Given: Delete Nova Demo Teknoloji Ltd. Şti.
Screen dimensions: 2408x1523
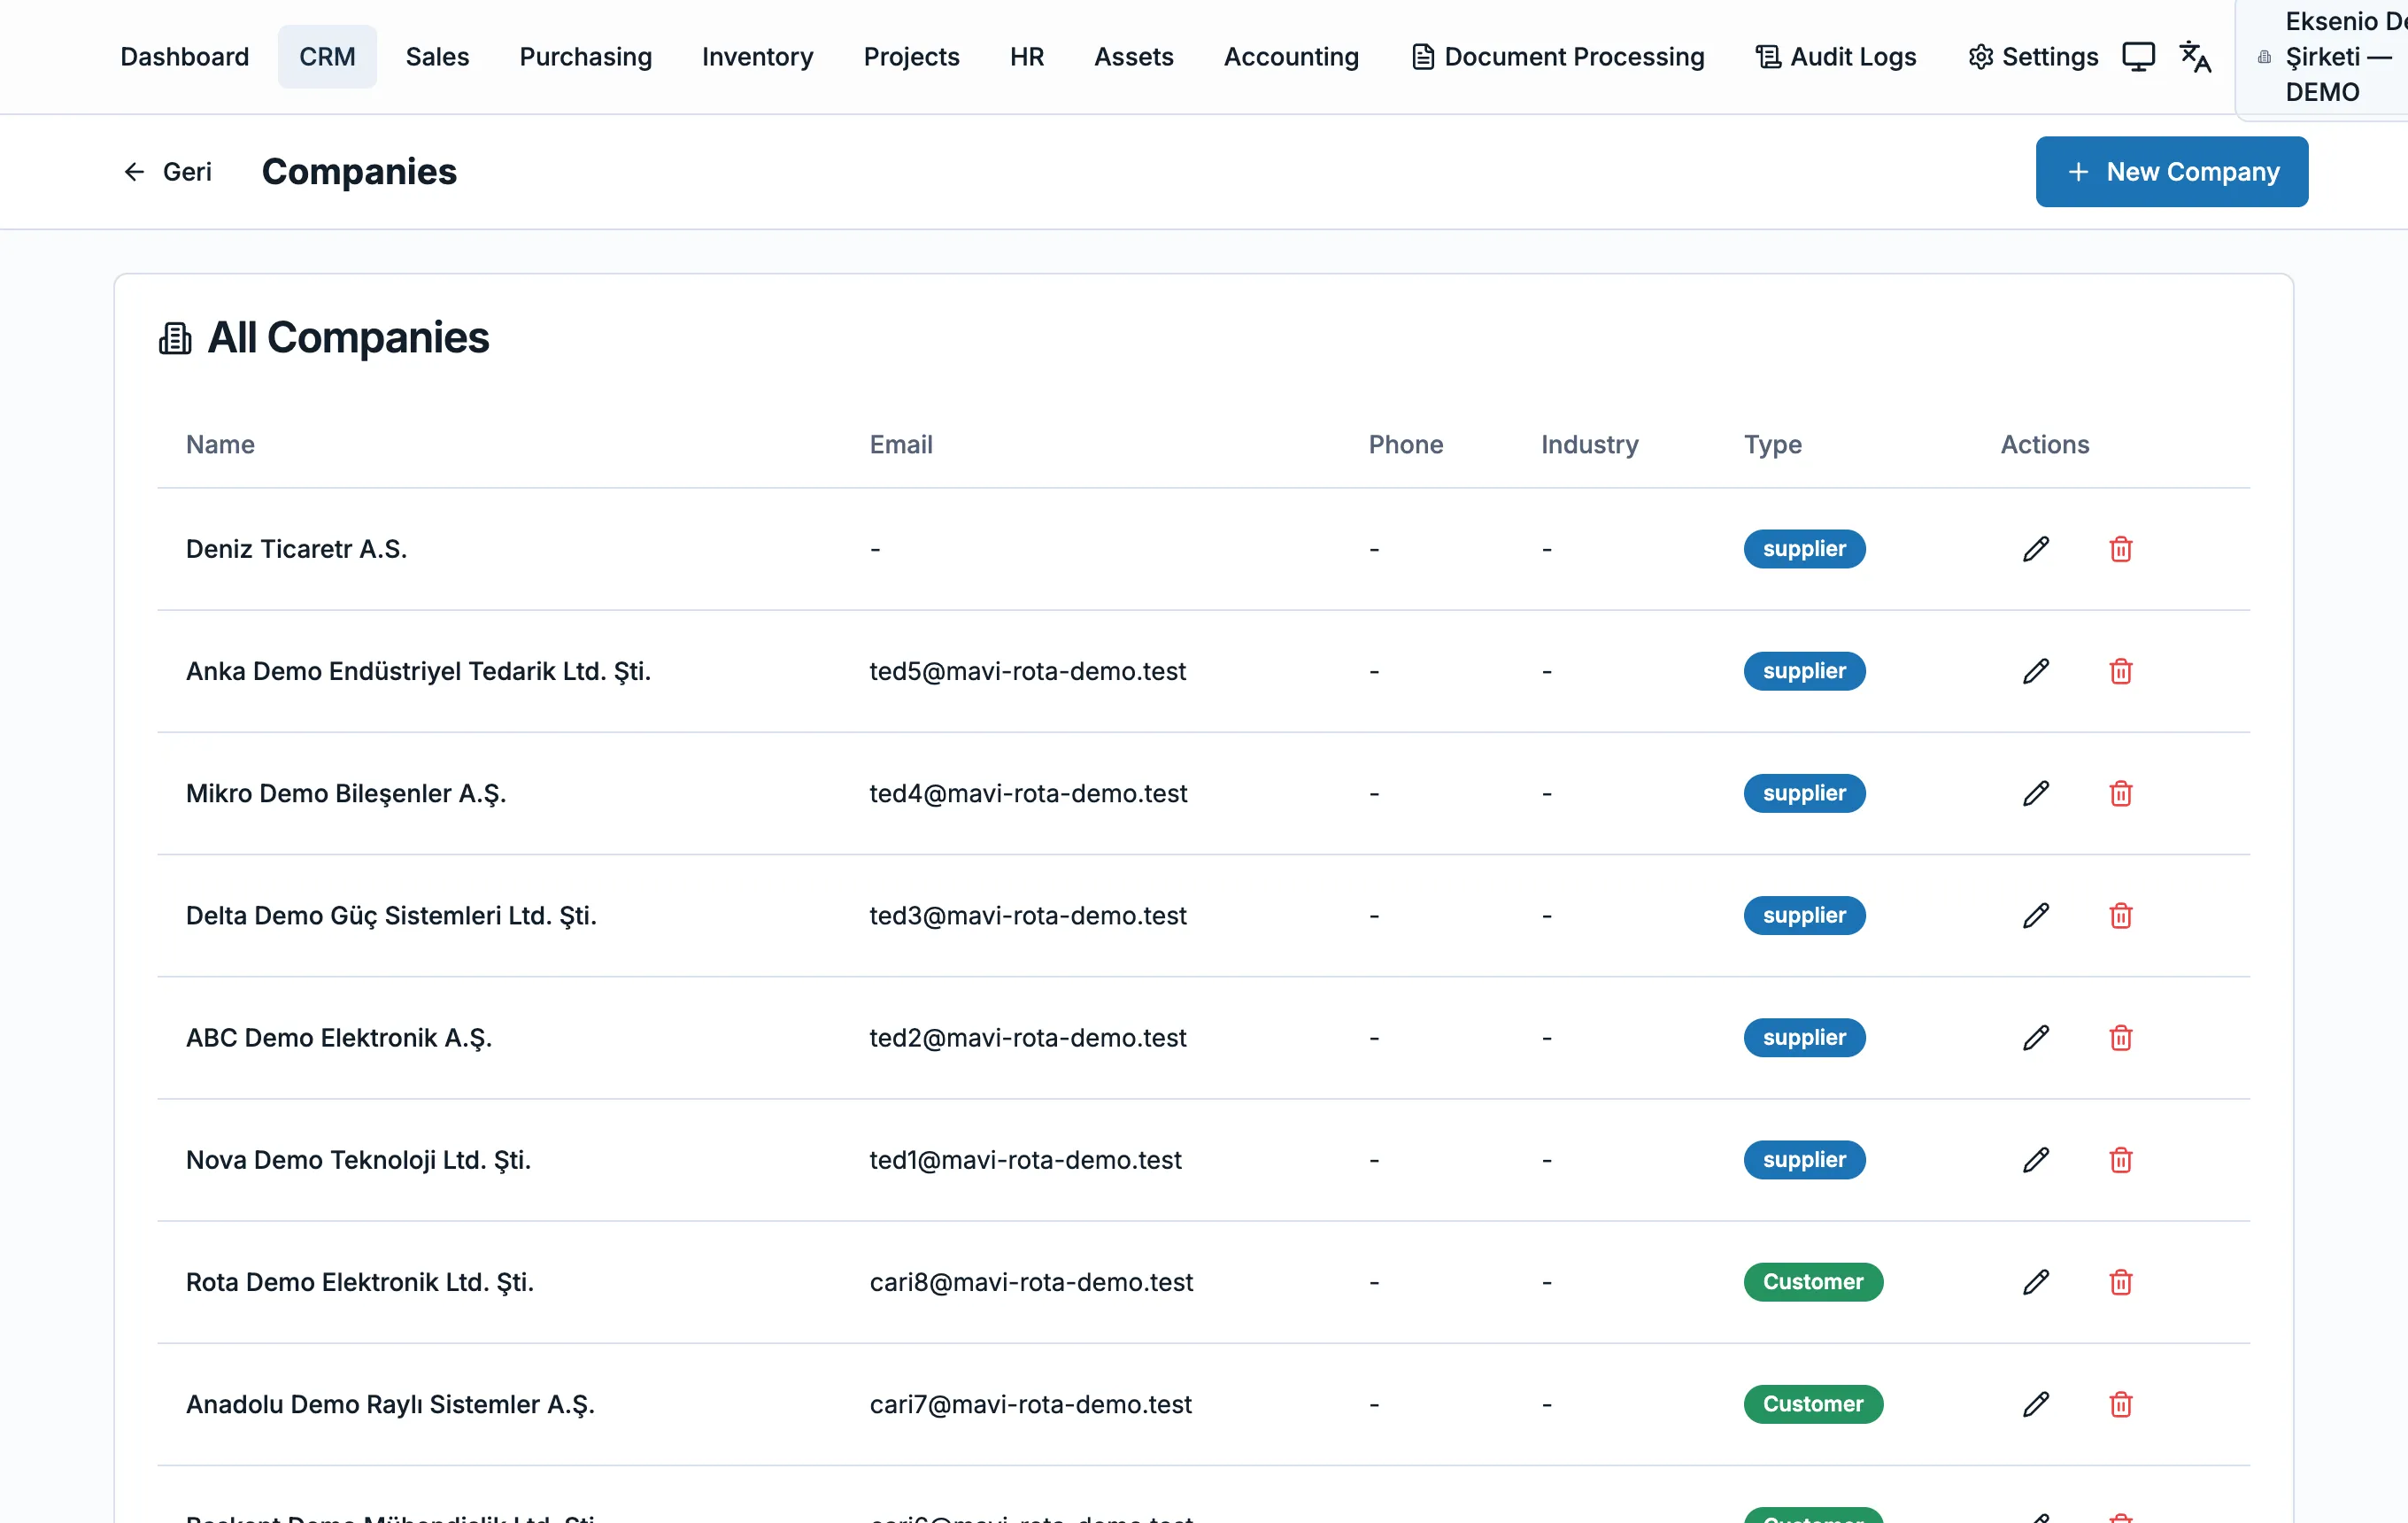Looking at the screenshot, I should (2120, 1160).
